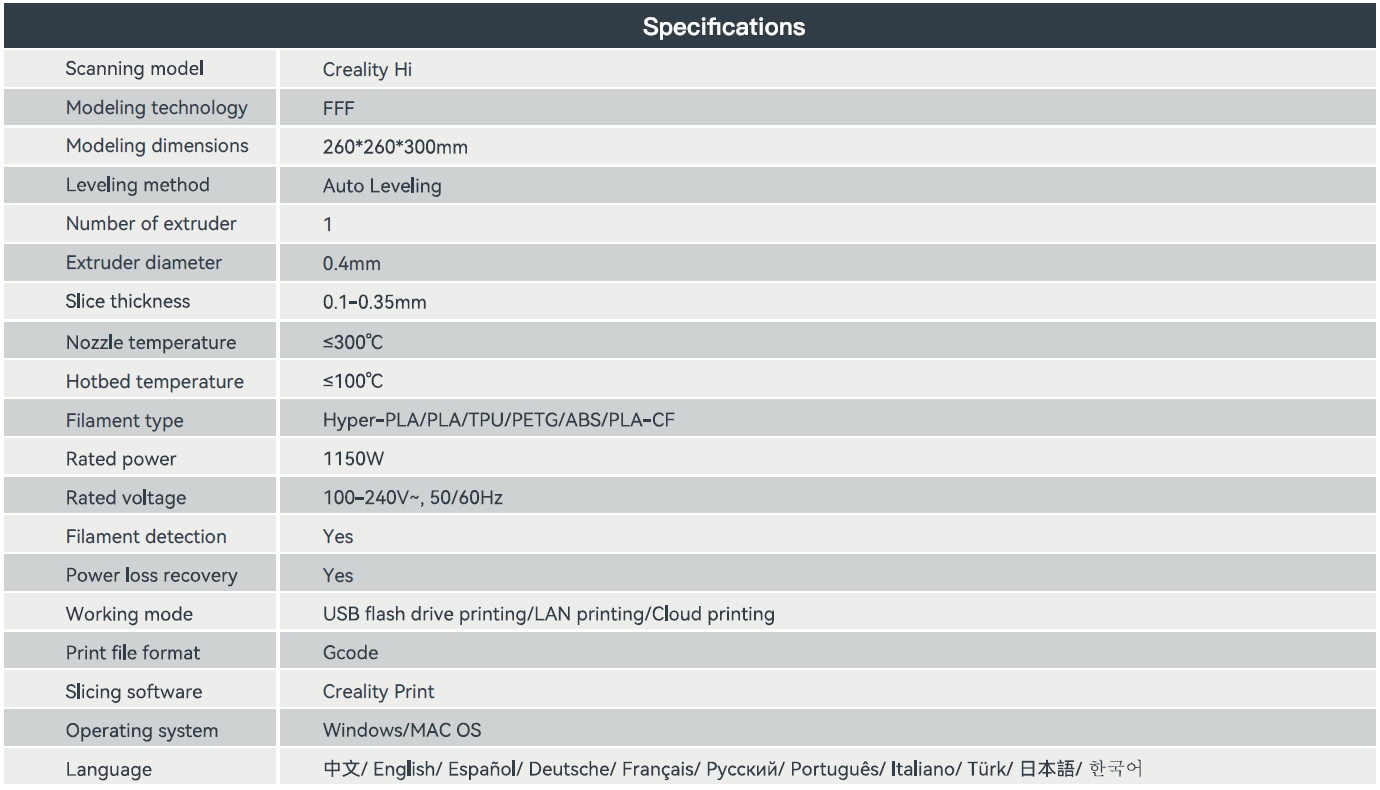1380x790 pixels.
Task: Click the 0.1-0.35mm slice thickness value
Action: [375, 303]
